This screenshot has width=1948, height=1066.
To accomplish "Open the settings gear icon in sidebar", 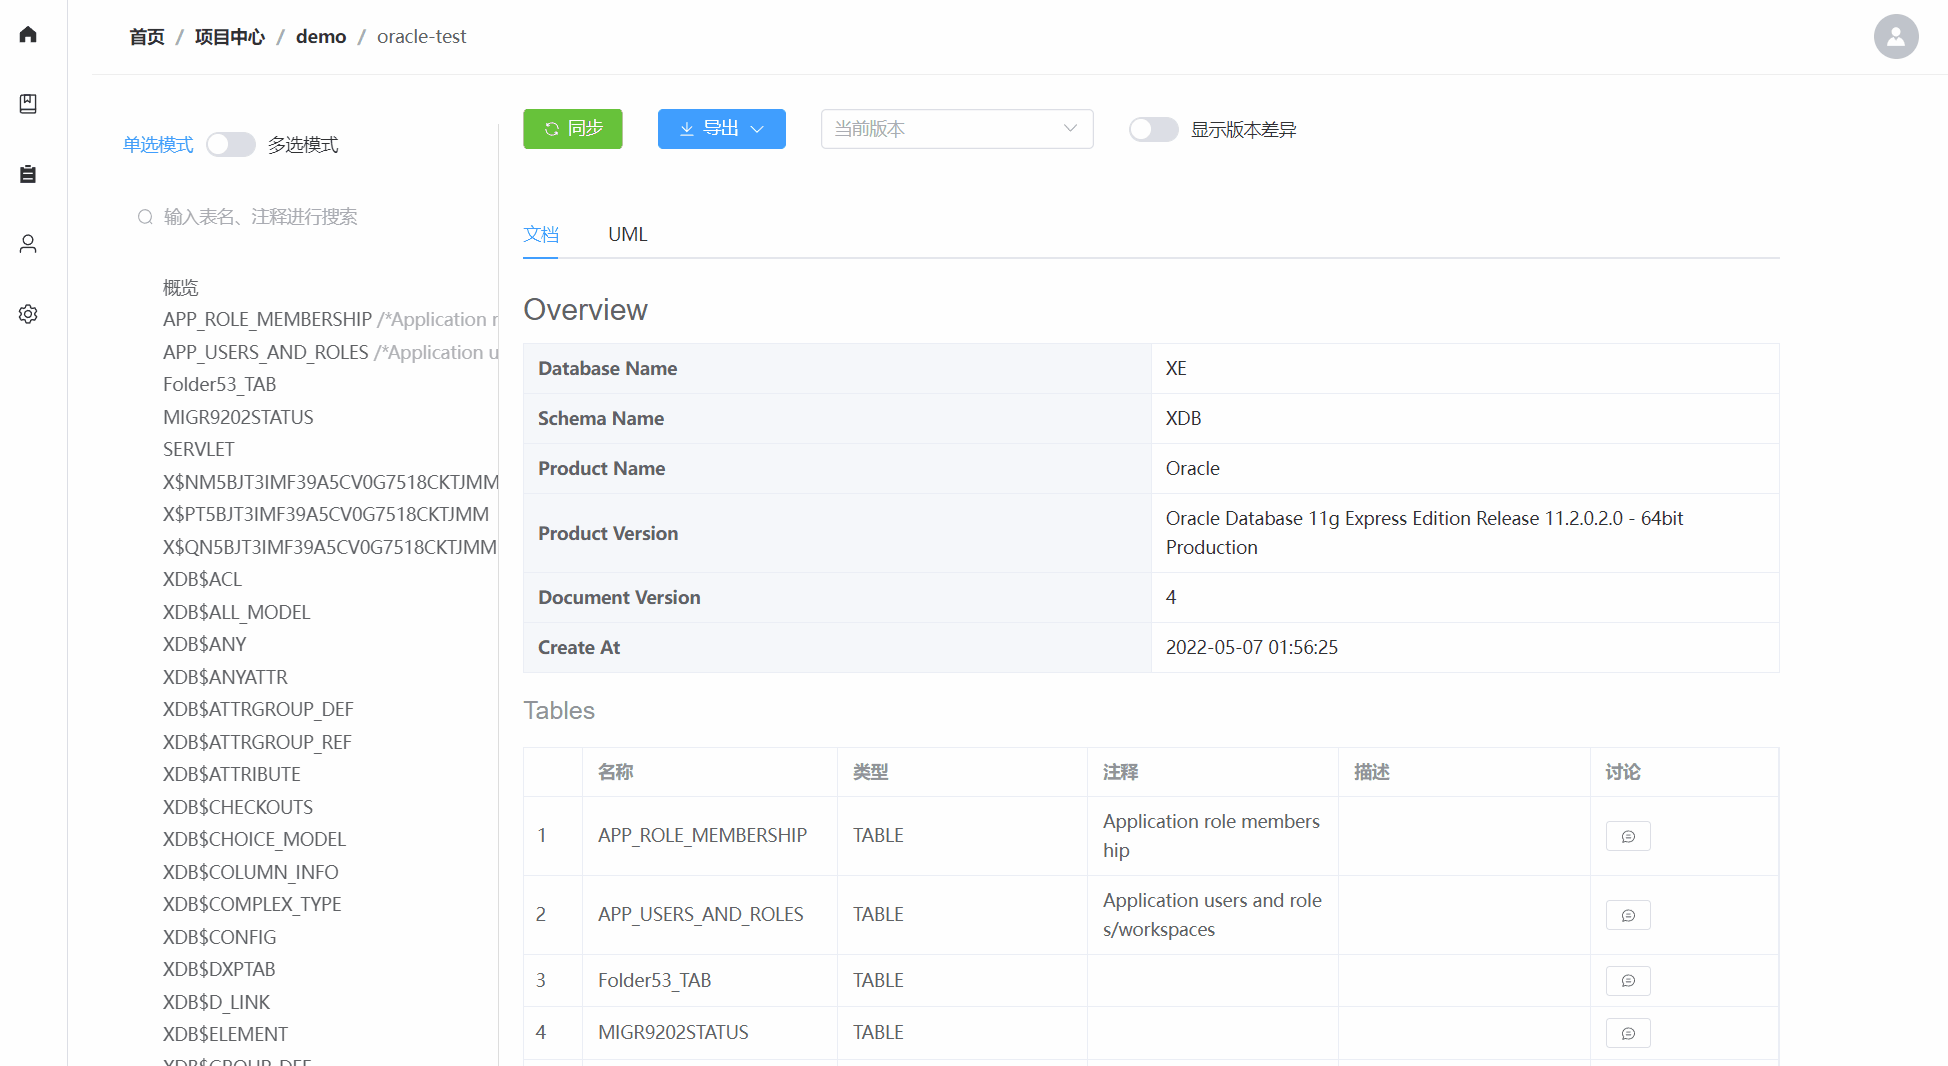I will [27, 313].
